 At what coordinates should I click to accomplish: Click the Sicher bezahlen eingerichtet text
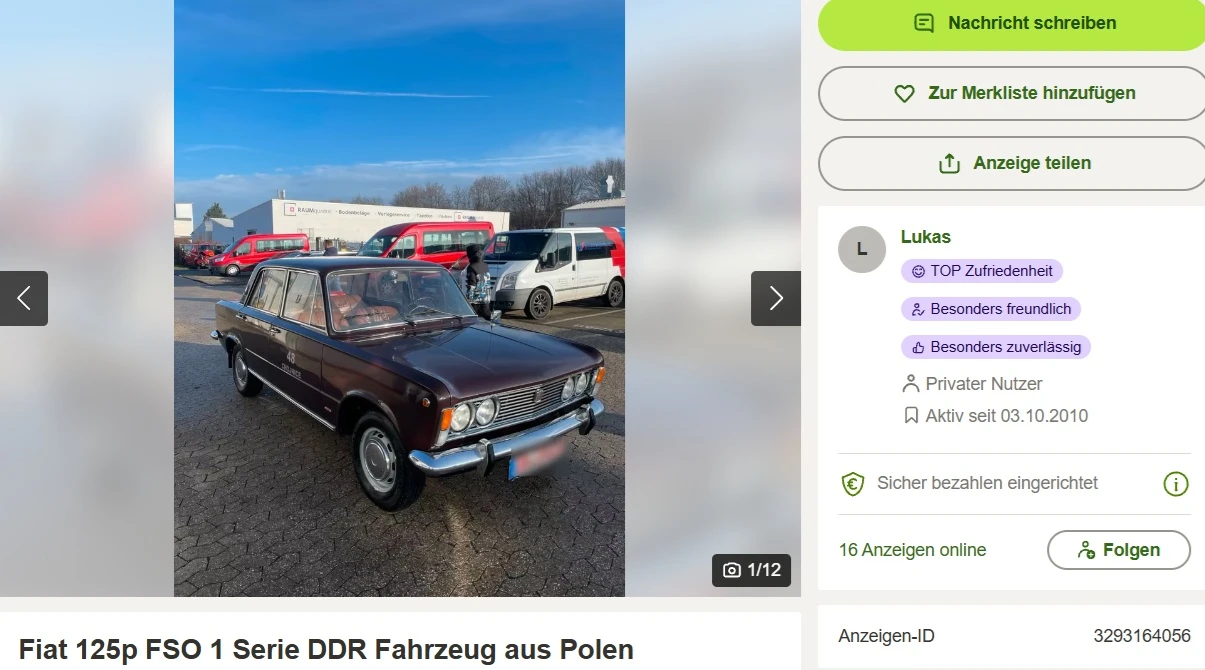(x=987, y=483)
